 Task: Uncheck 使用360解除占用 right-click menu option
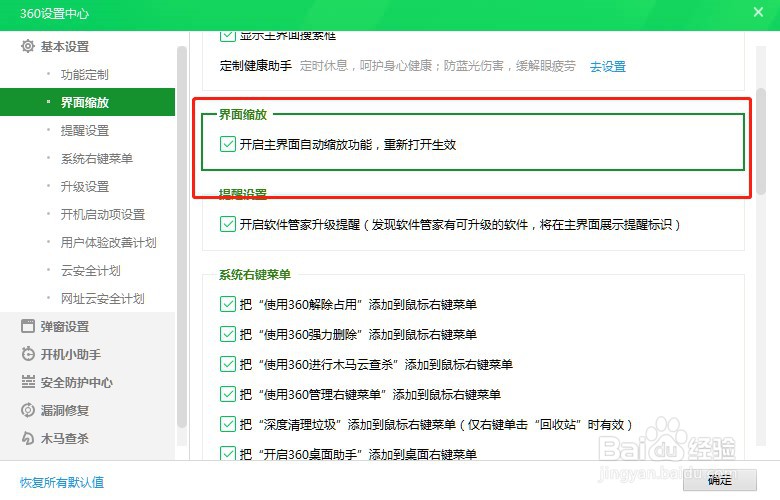227,304
